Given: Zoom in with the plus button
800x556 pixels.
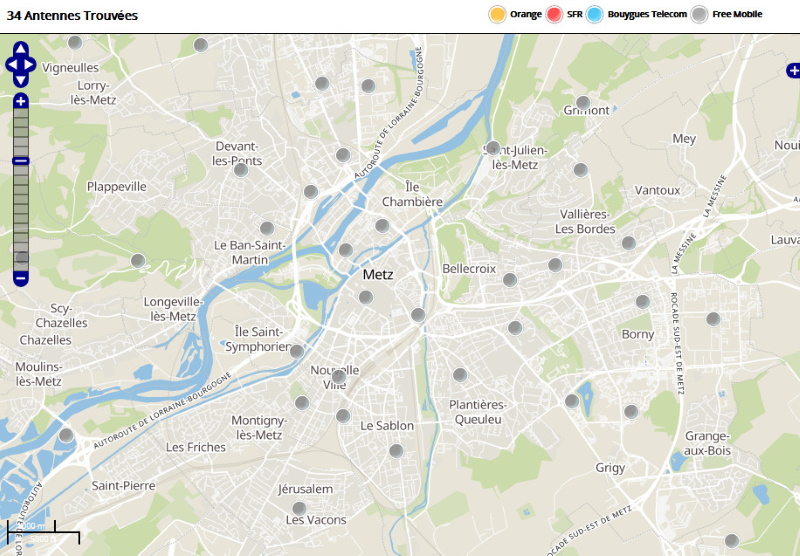Looking at the screenshot, I should pyautogui.click(x=21, y=101).
